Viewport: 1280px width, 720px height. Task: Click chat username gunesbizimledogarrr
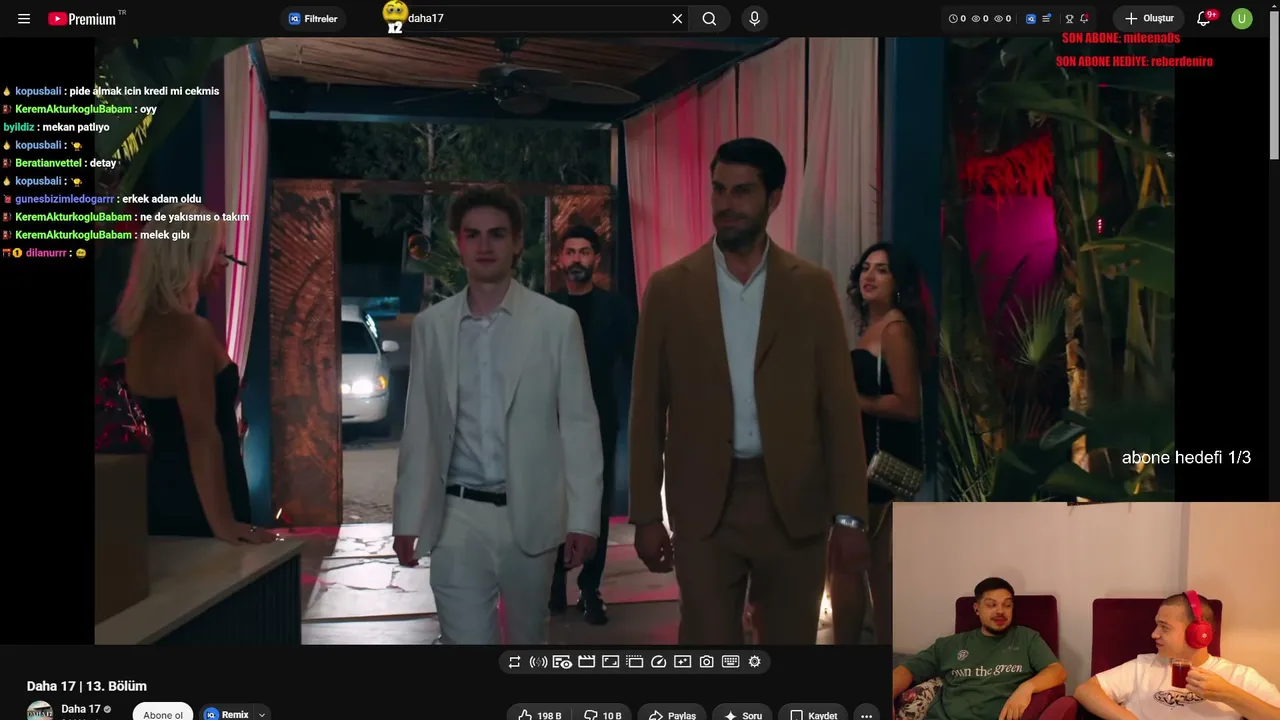tap(65, 199)
